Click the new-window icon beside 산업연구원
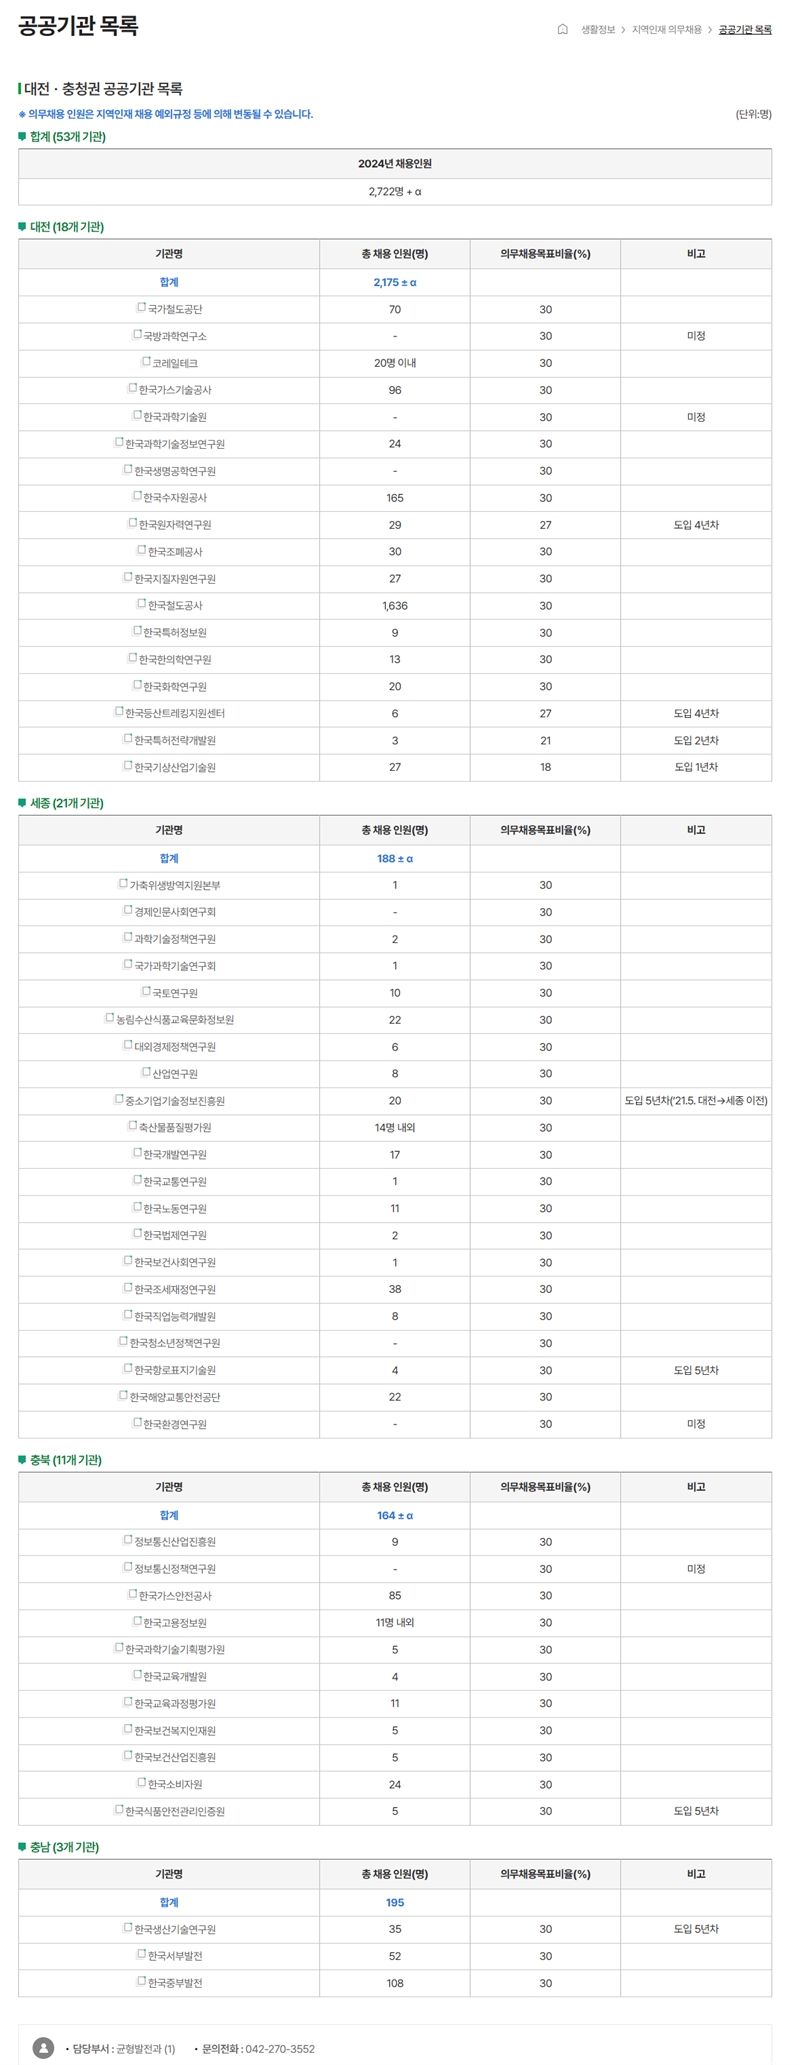This screenshot has height=2065, width=800. tap(146, 1072)
